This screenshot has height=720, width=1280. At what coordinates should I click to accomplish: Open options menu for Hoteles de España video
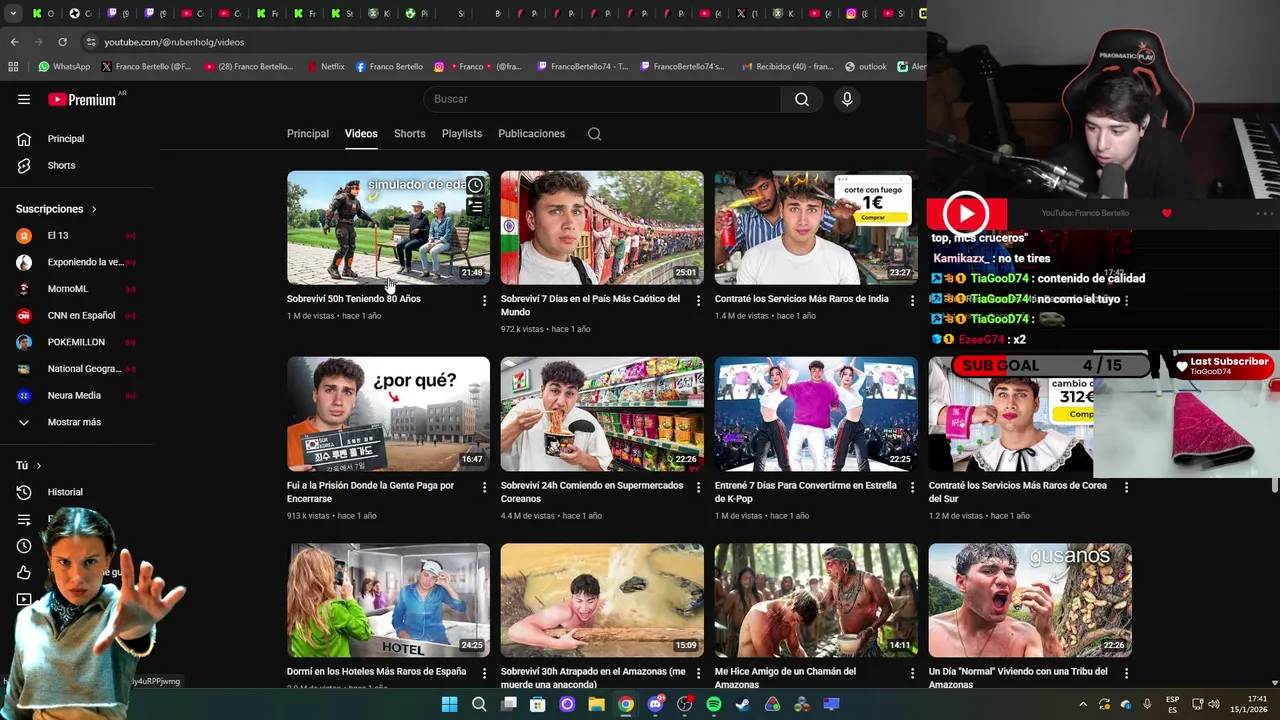[x=484, y=674]
